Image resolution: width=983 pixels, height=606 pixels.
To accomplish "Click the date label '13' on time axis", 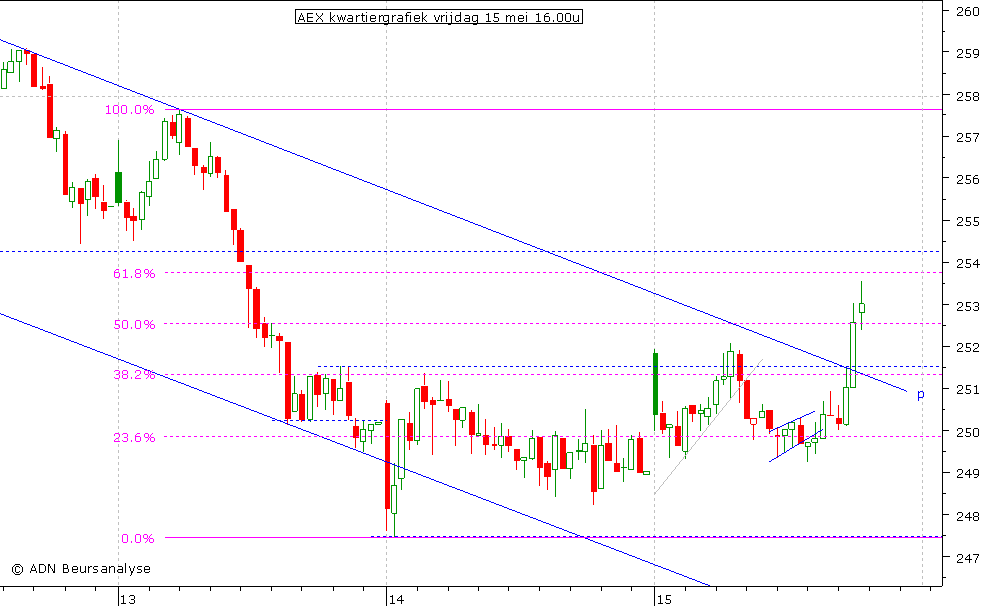I will (128, 600).
